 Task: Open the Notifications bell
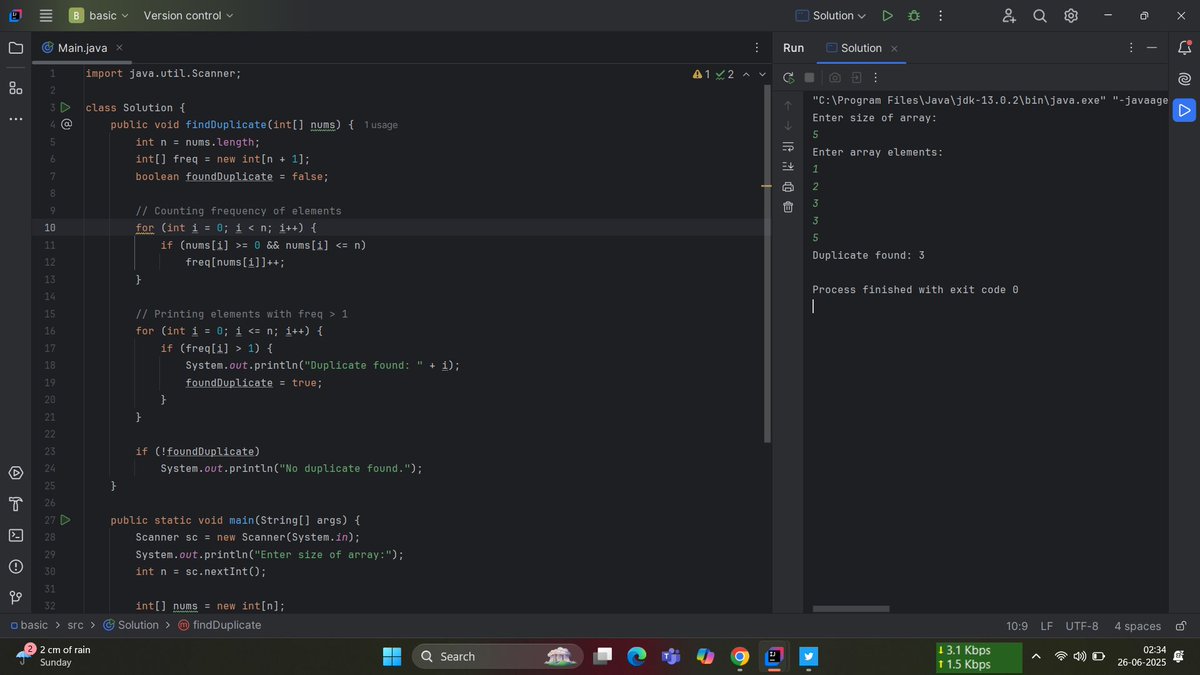pos(1184,48)
